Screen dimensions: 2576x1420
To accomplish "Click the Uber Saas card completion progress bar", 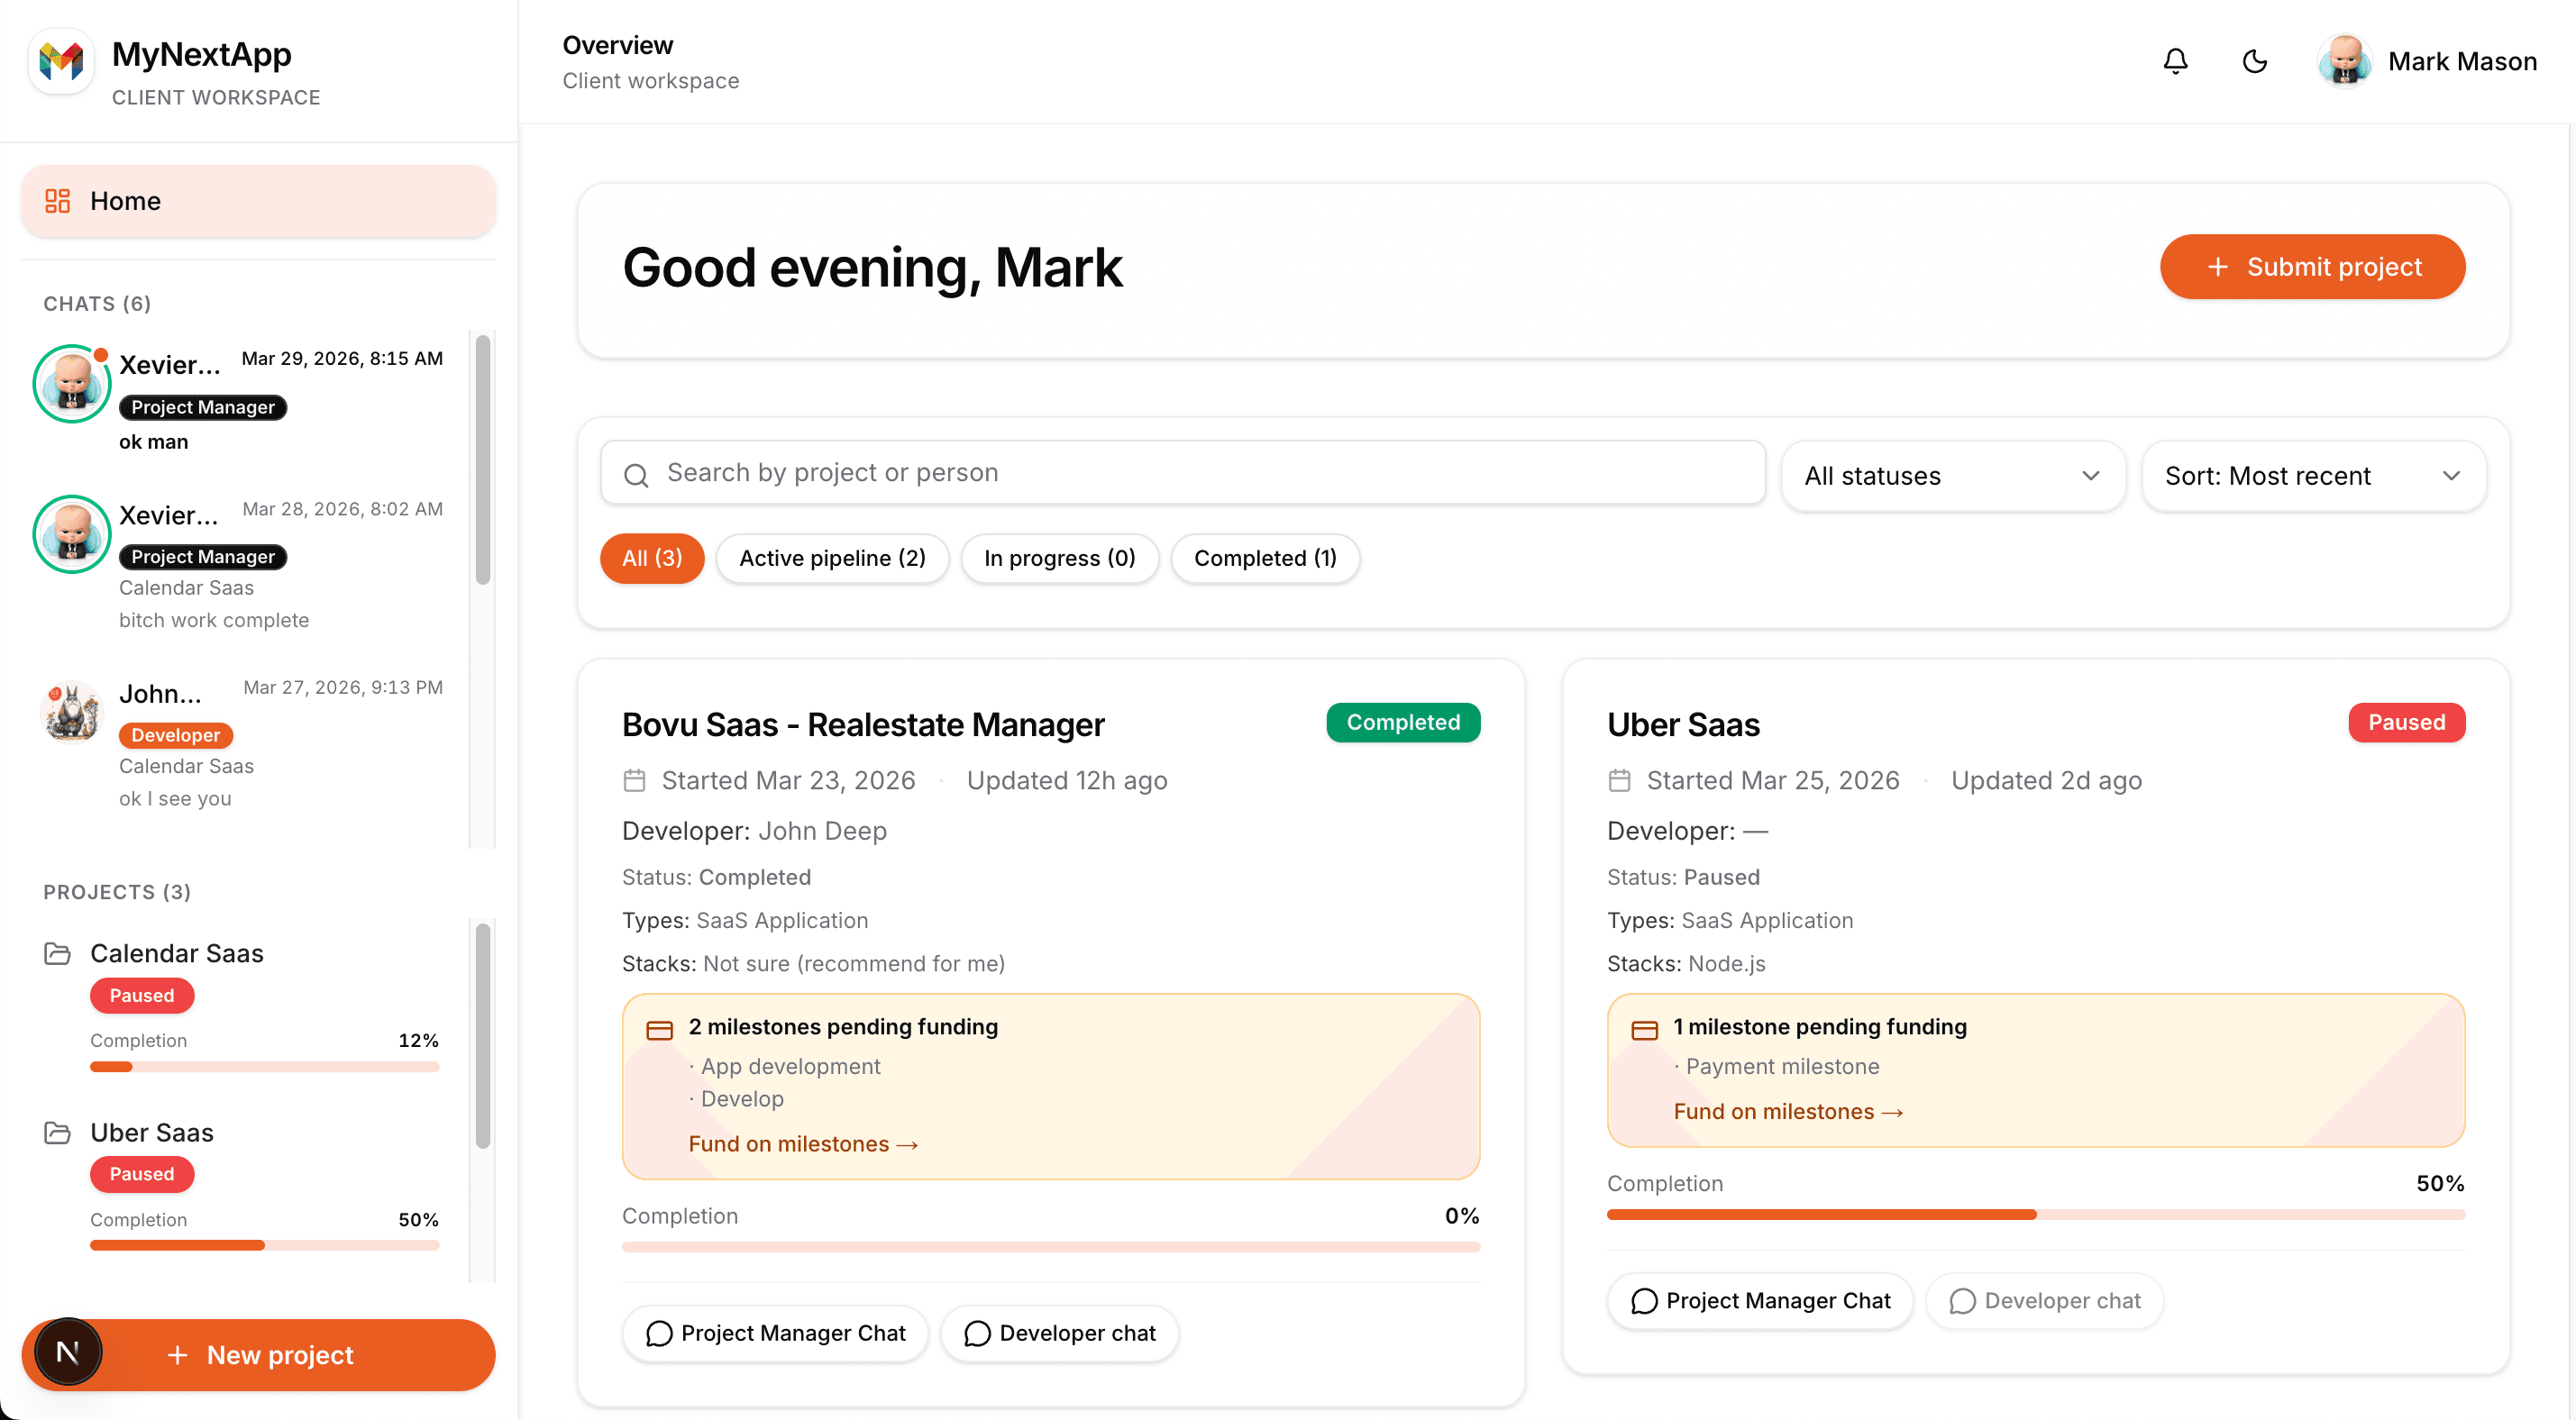I will point(2035,1214).
